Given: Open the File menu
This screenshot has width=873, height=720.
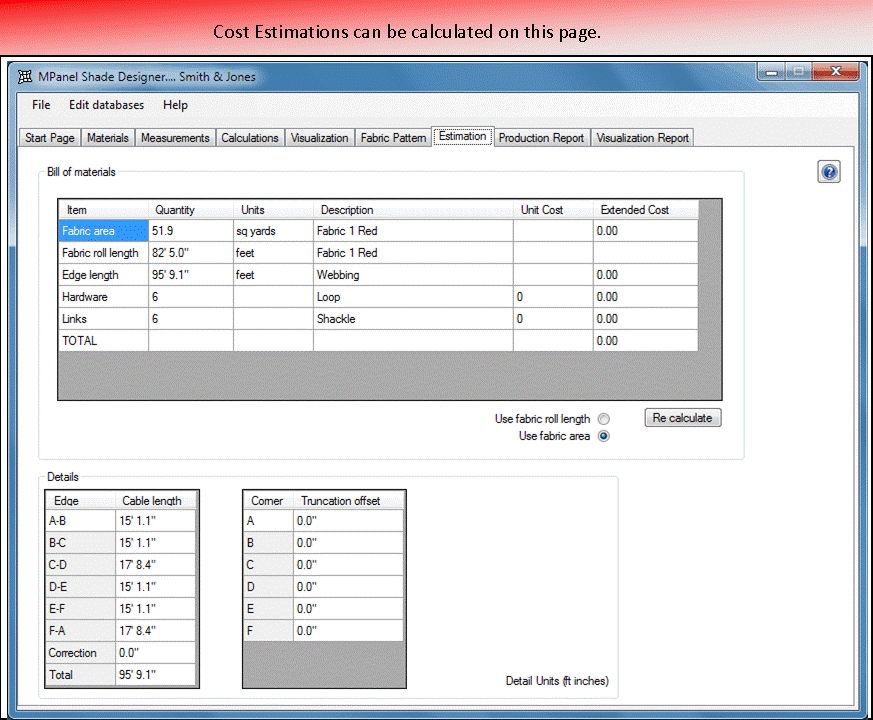Looking at the screenshot, I should coord(41,105).
